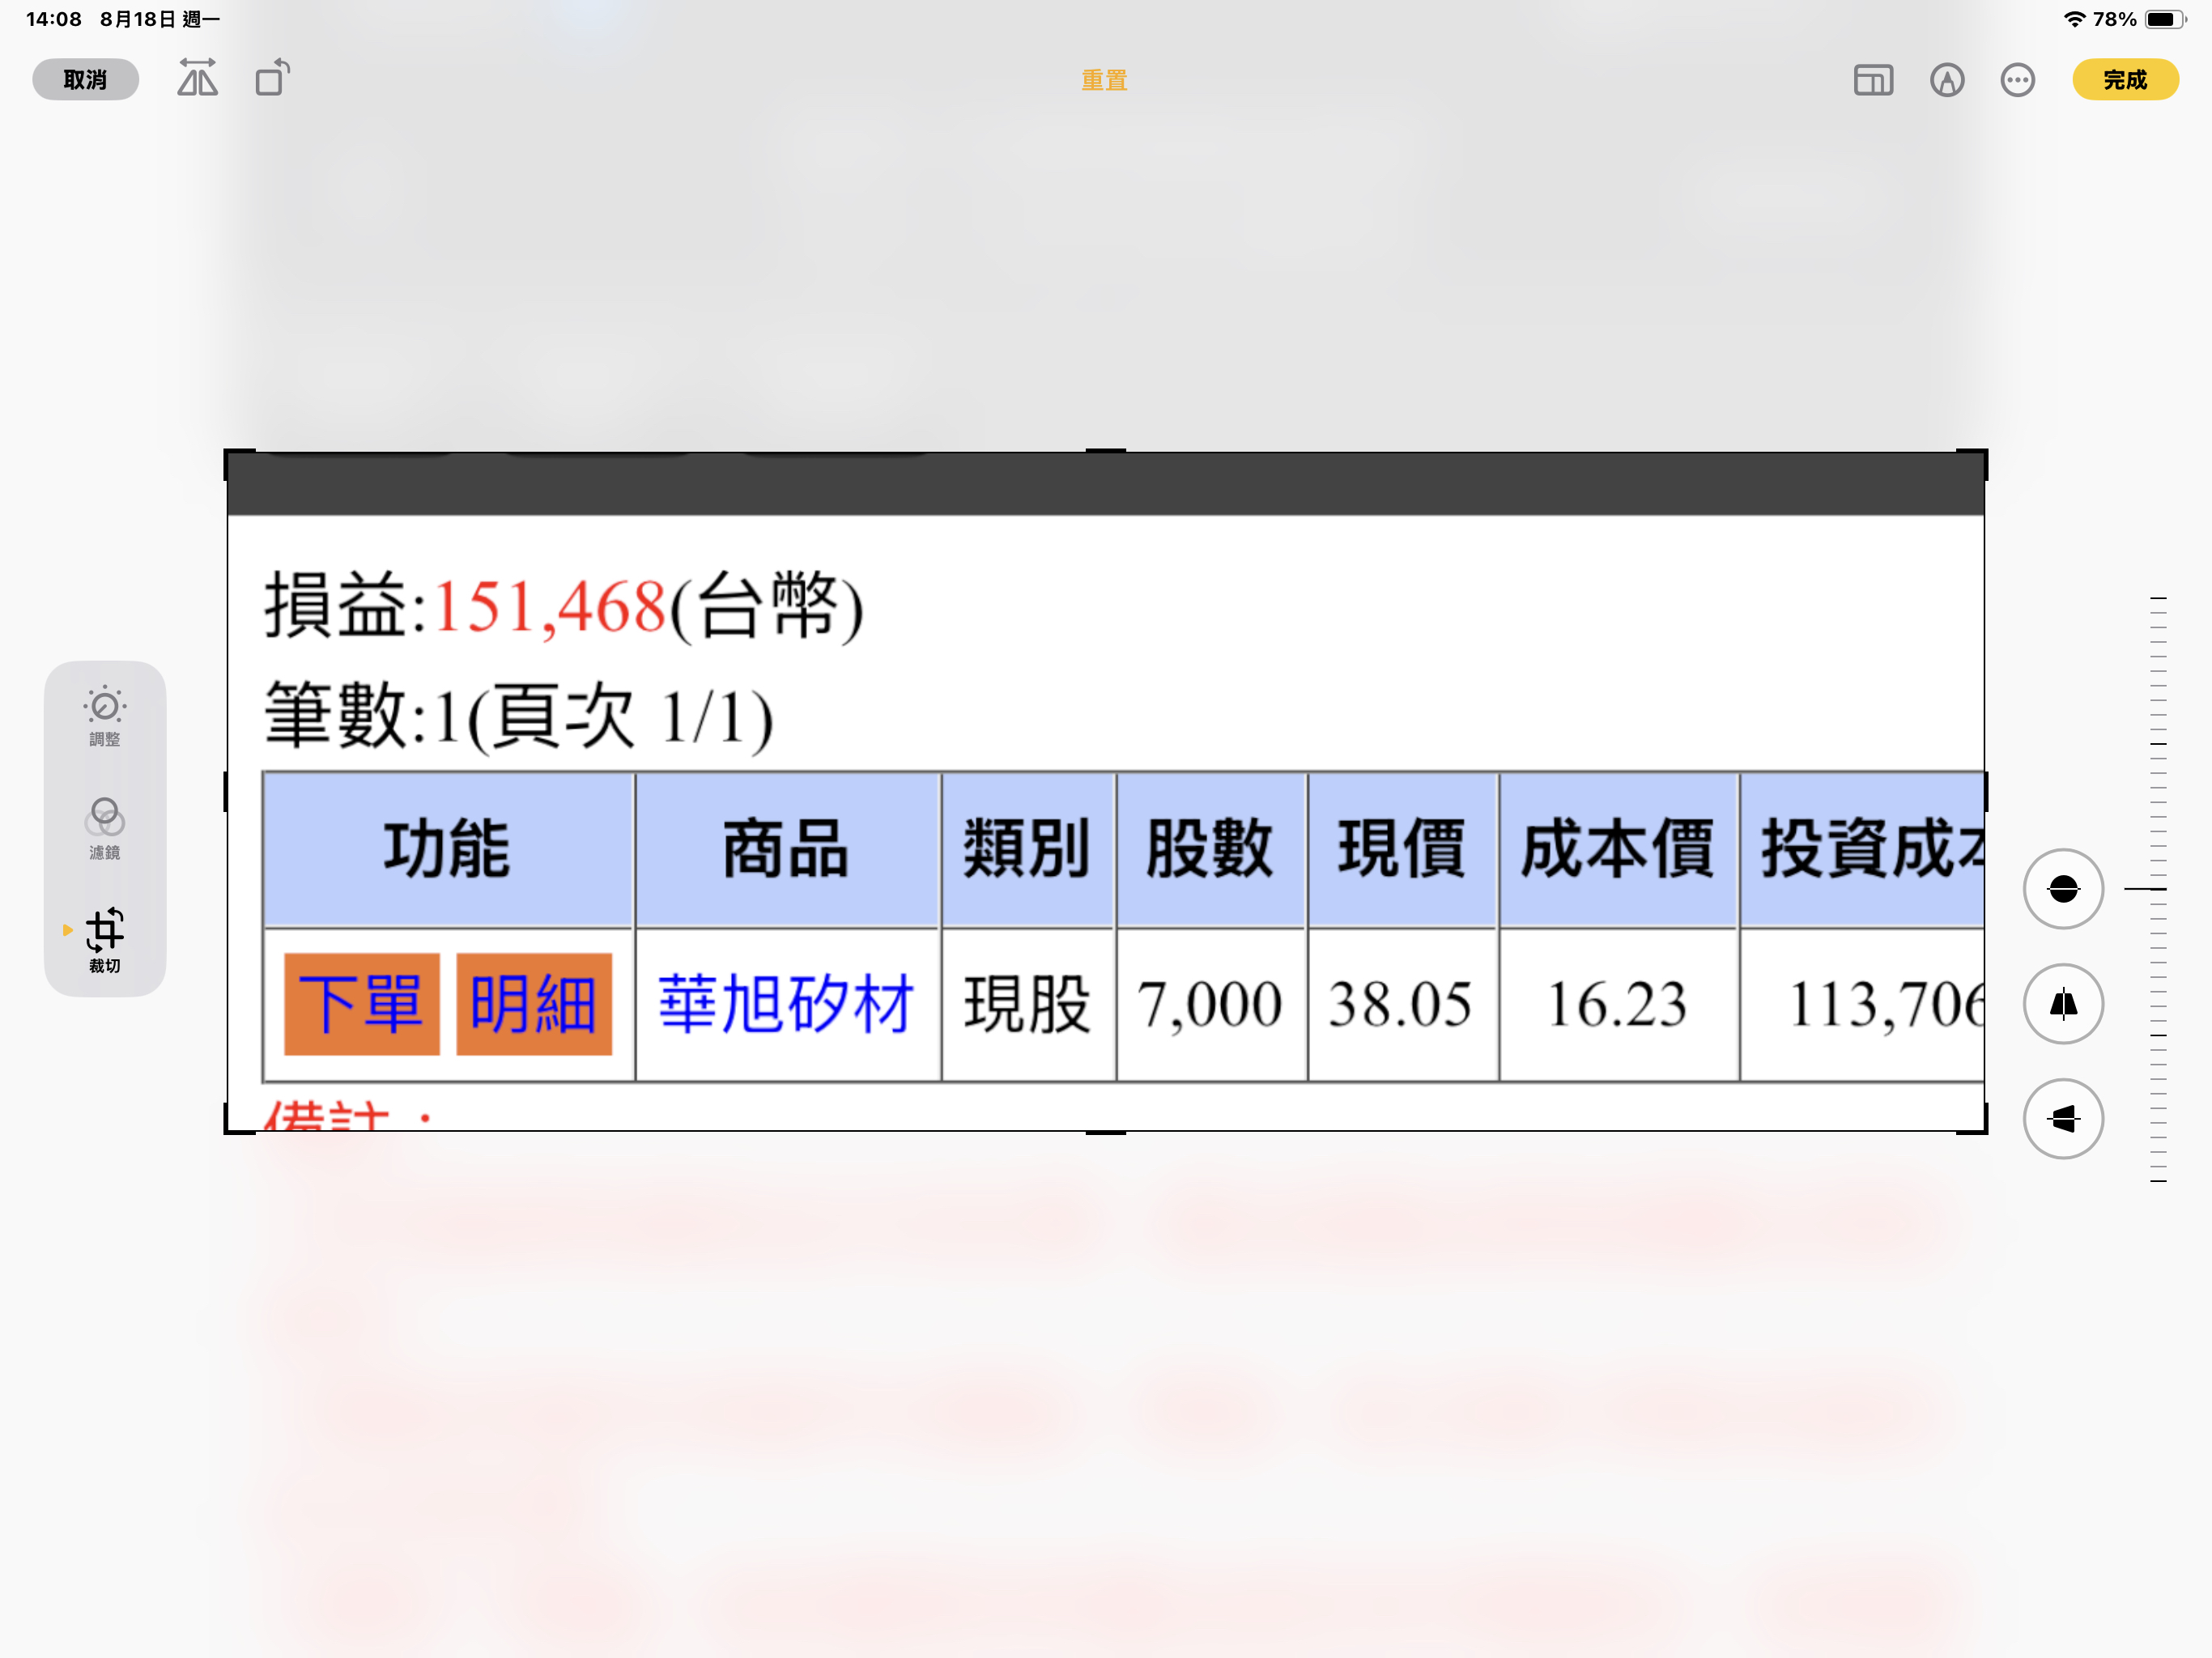The width and height of the screenshot is (2212, 1658).
Task: Click the straighten angle ruler slider
Action: [x=2158, y=888]
